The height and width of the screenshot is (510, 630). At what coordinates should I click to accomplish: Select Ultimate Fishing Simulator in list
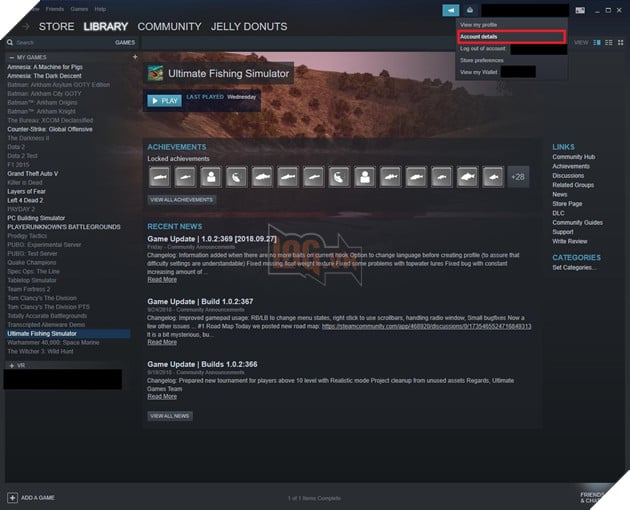coord(67,334)
